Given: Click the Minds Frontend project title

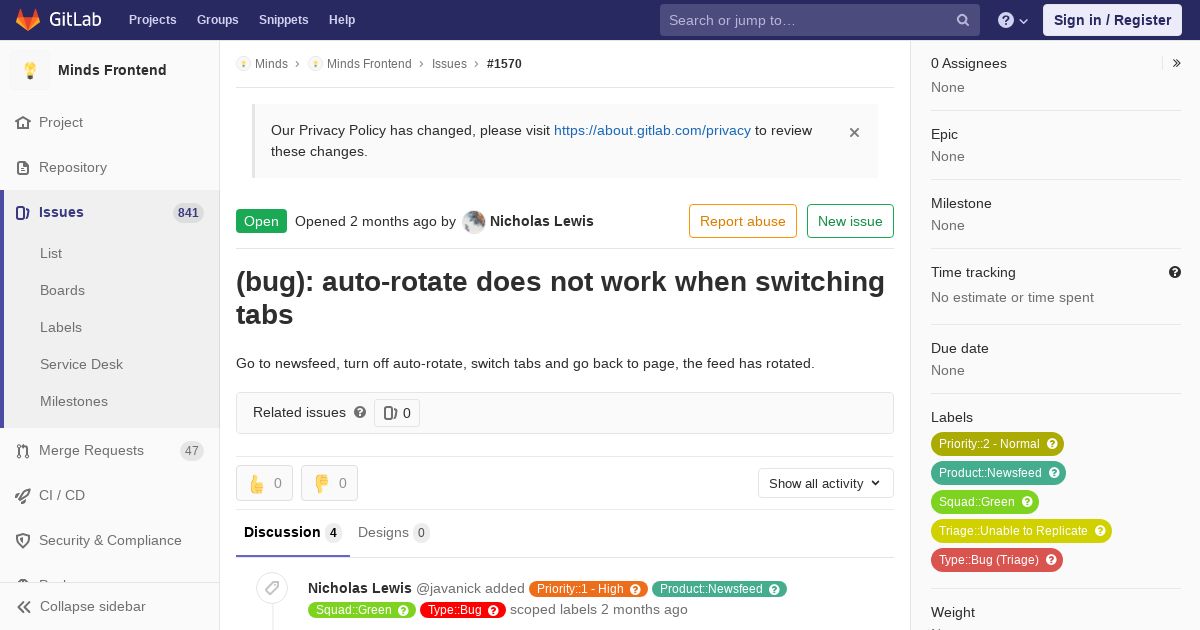Looking at the screenshot, I should point(112,70).
